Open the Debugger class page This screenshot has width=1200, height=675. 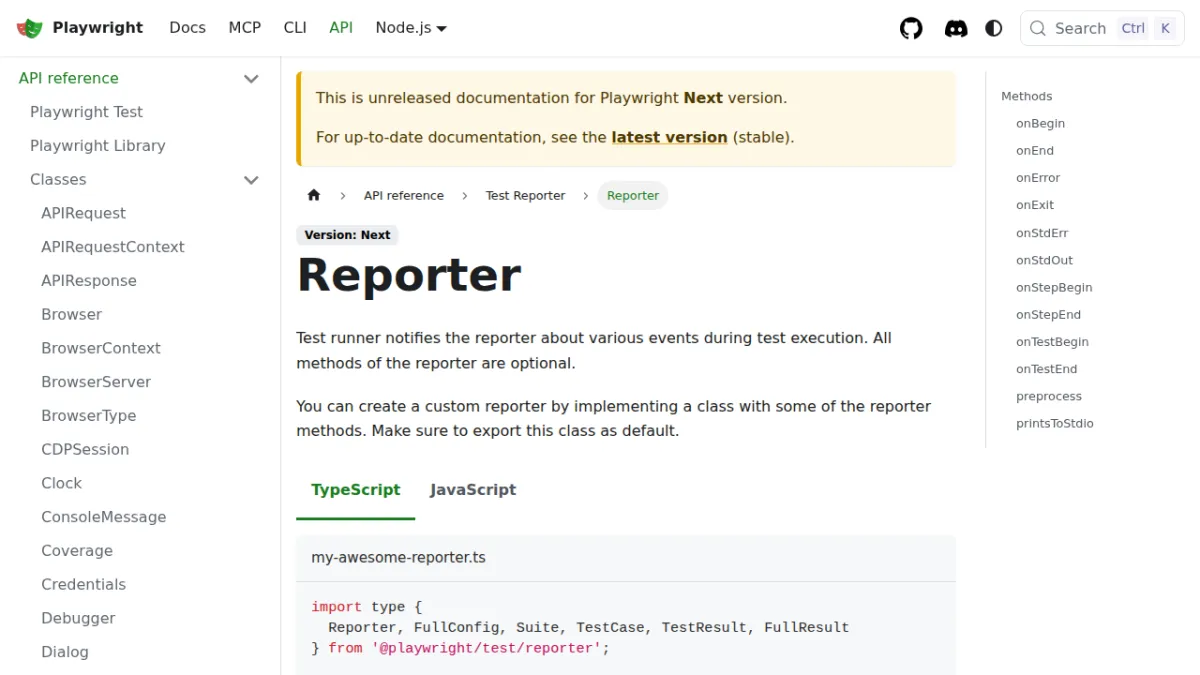tap(78, 619)
